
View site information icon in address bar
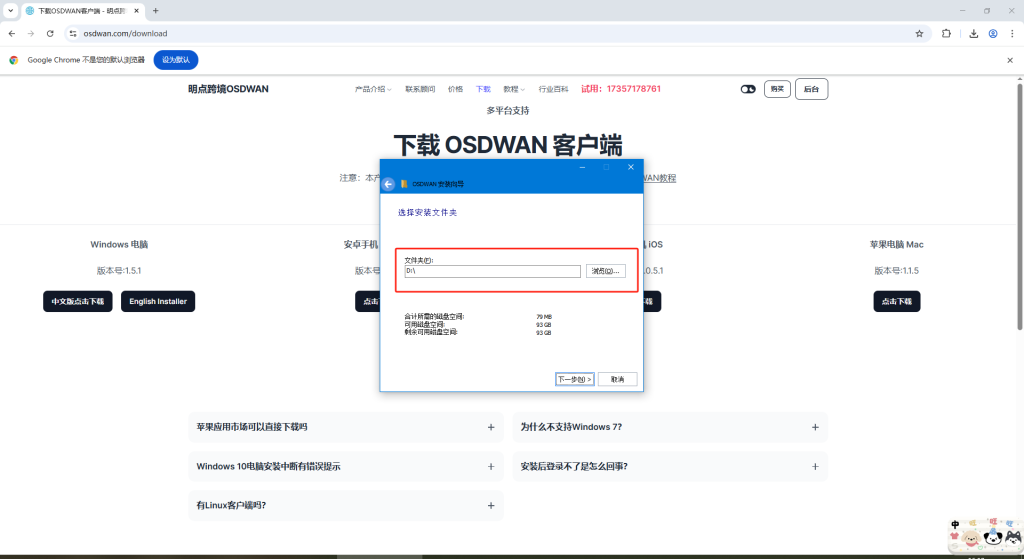[73, 33]
